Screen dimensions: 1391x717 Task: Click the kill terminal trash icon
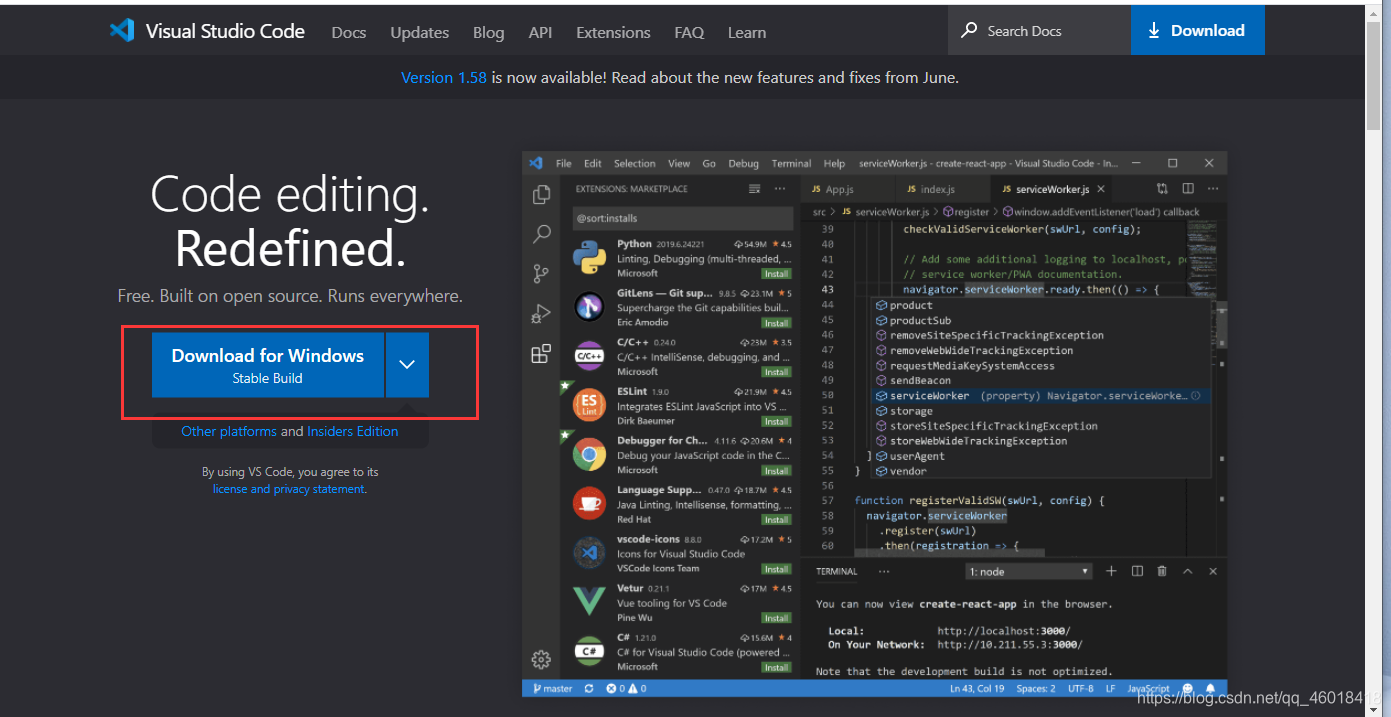[x=1162, y=571]
